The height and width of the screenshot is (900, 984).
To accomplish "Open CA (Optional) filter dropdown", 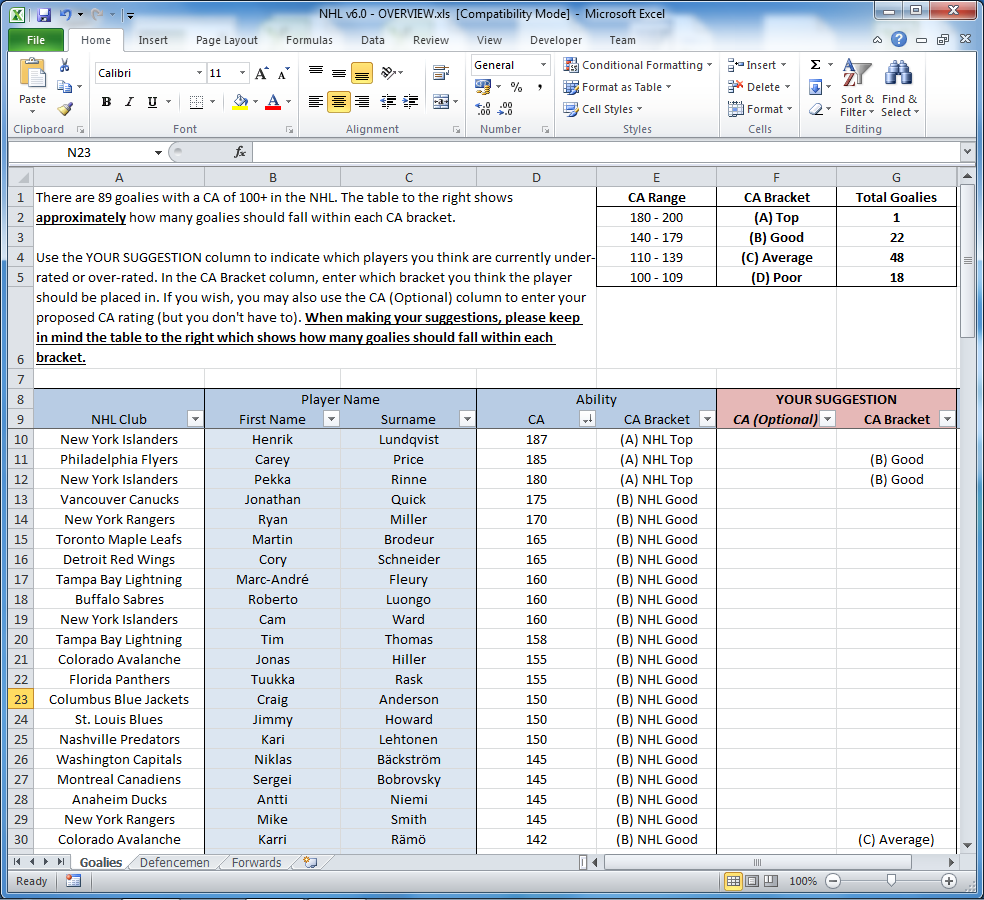I will 828,419.
